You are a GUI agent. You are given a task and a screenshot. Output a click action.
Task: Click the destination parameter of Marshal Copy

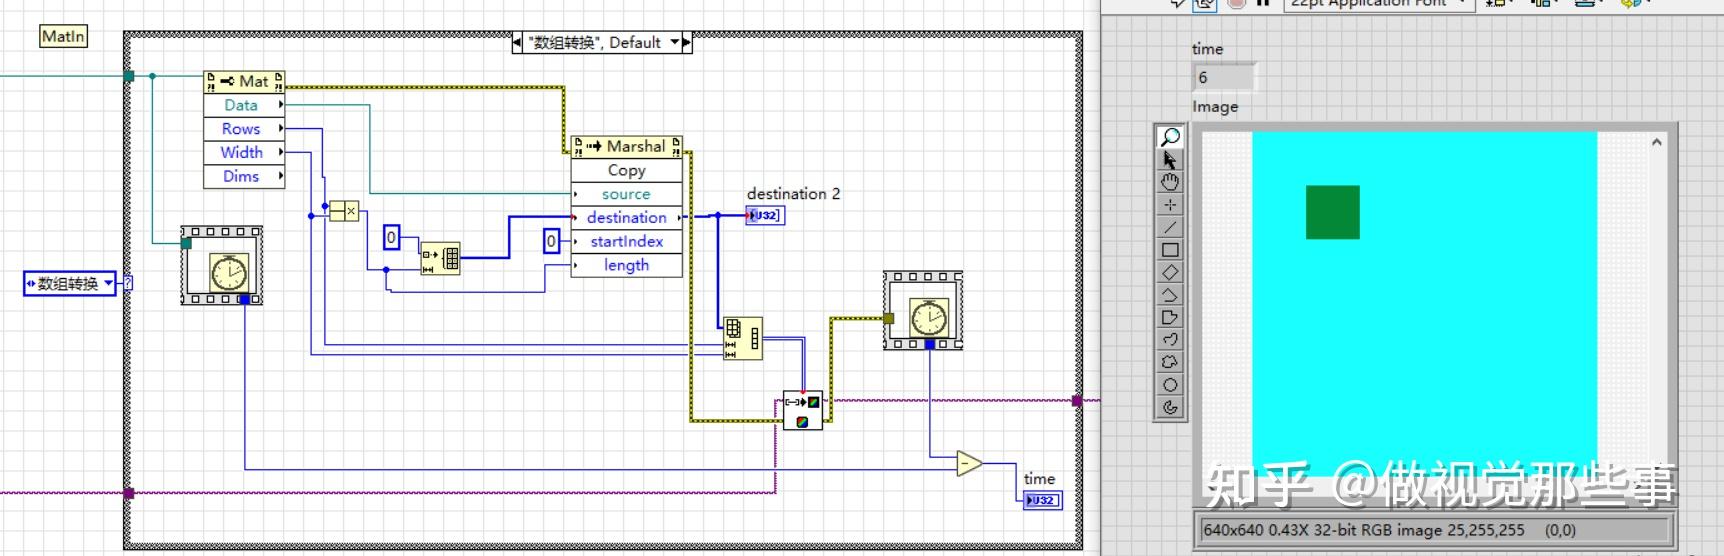pos(627,217)
